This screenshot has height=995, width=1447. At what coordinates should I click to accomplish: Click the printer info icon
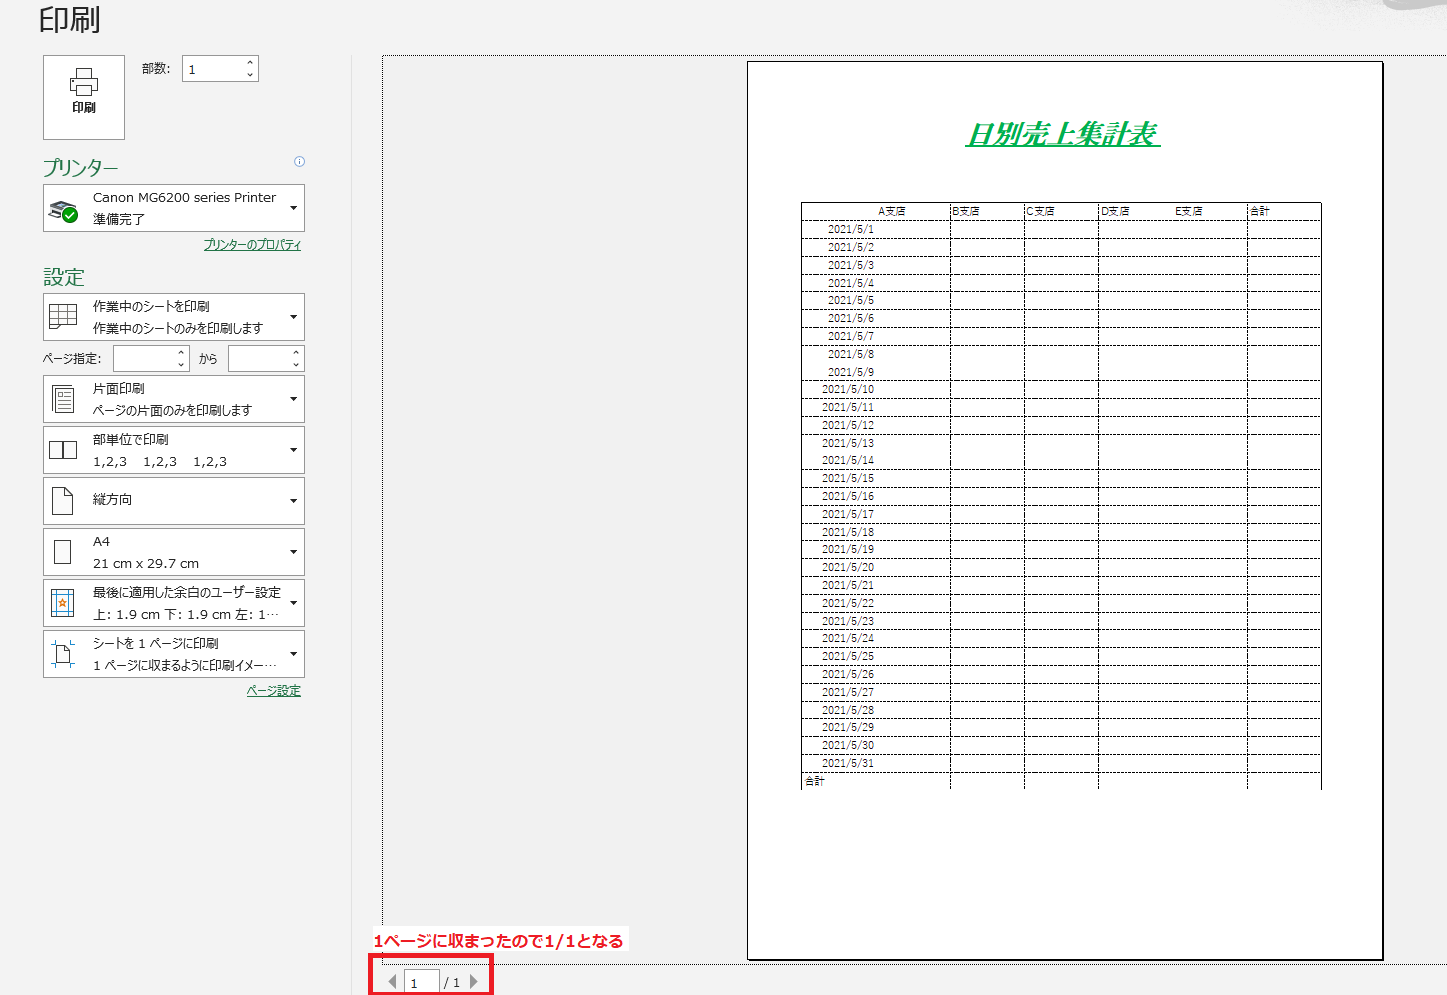[x=299, y=162]
